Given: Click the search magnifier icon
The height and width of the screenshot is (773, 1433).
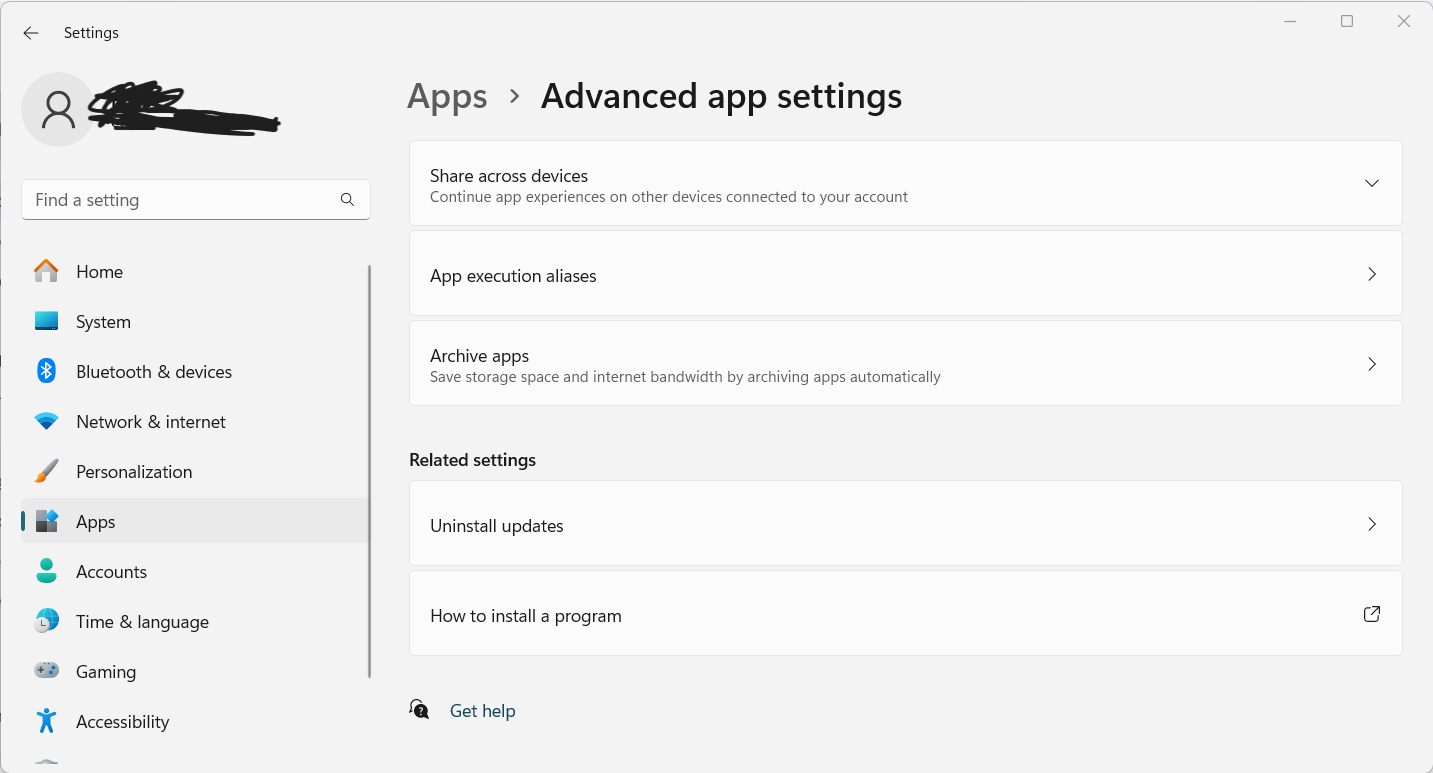Looking at the screenshot, I should click(347, 200).
